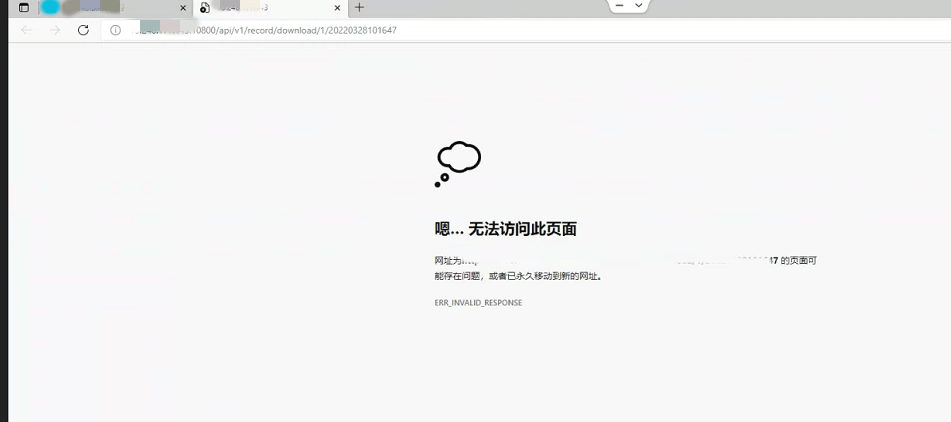
Task: Close the first browser tab
Action: (x=183, y=8)
